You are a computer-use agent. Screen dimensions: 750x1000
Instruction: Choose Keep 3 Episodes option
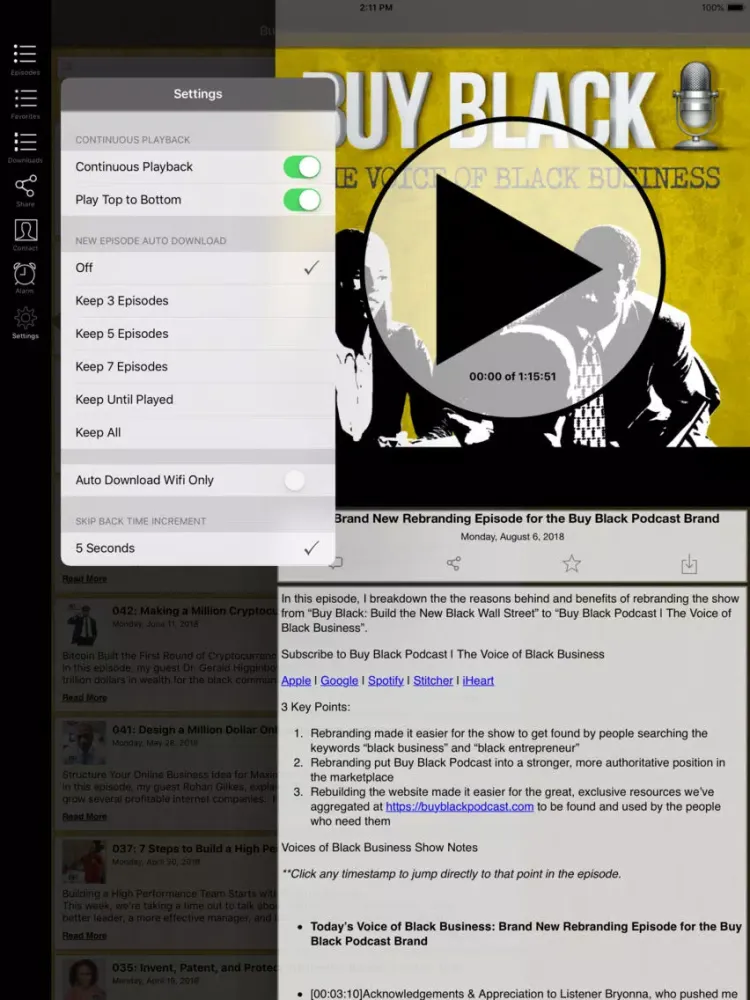pos(198,301)
